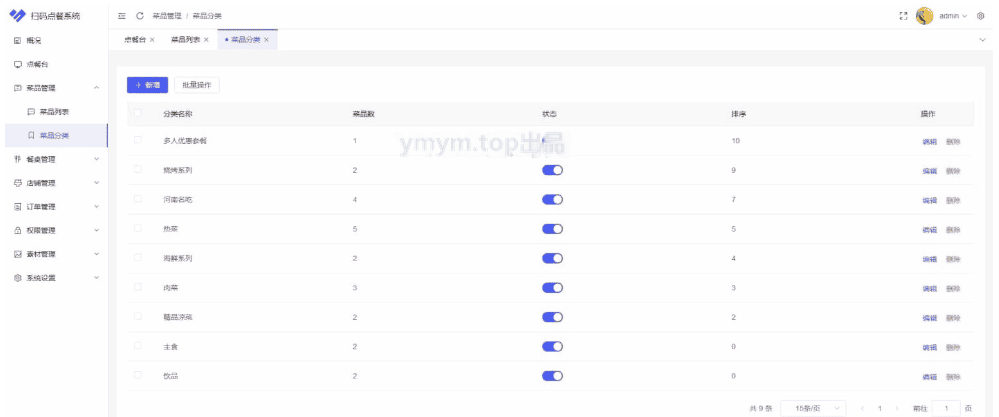Expand the 系统设置 sidebar group
Viewport: 999px width, 417px height.
click(96, 278)
